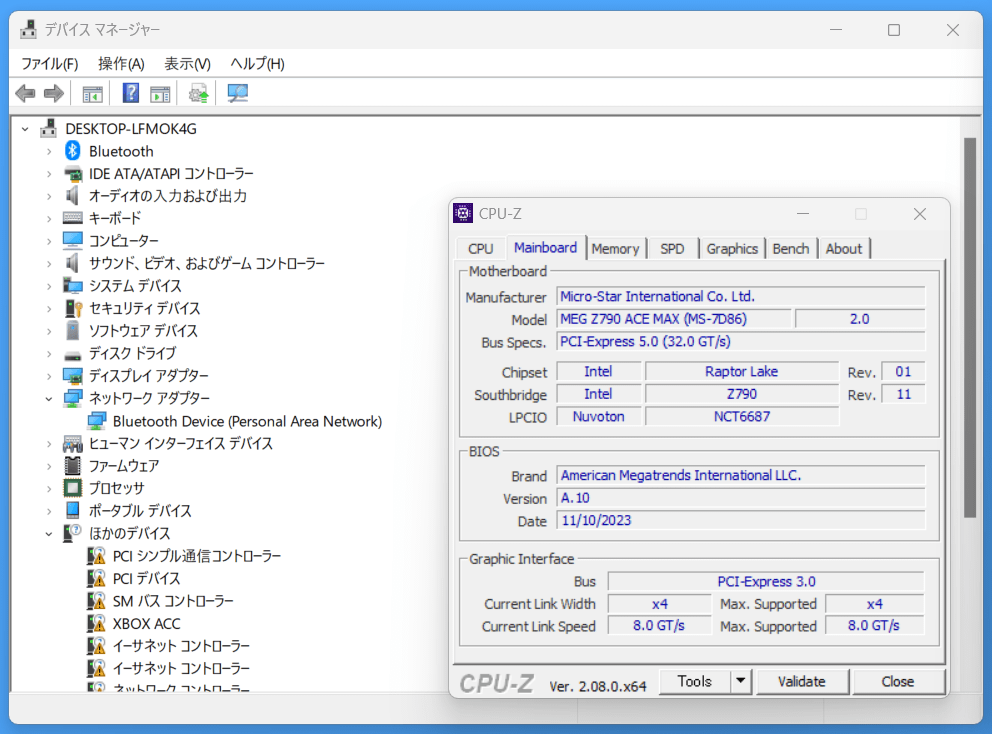Viewport: 992px width, 734px height.
Task: Expand the Bluetooth category arrow
Action: (x=49, y=151)
